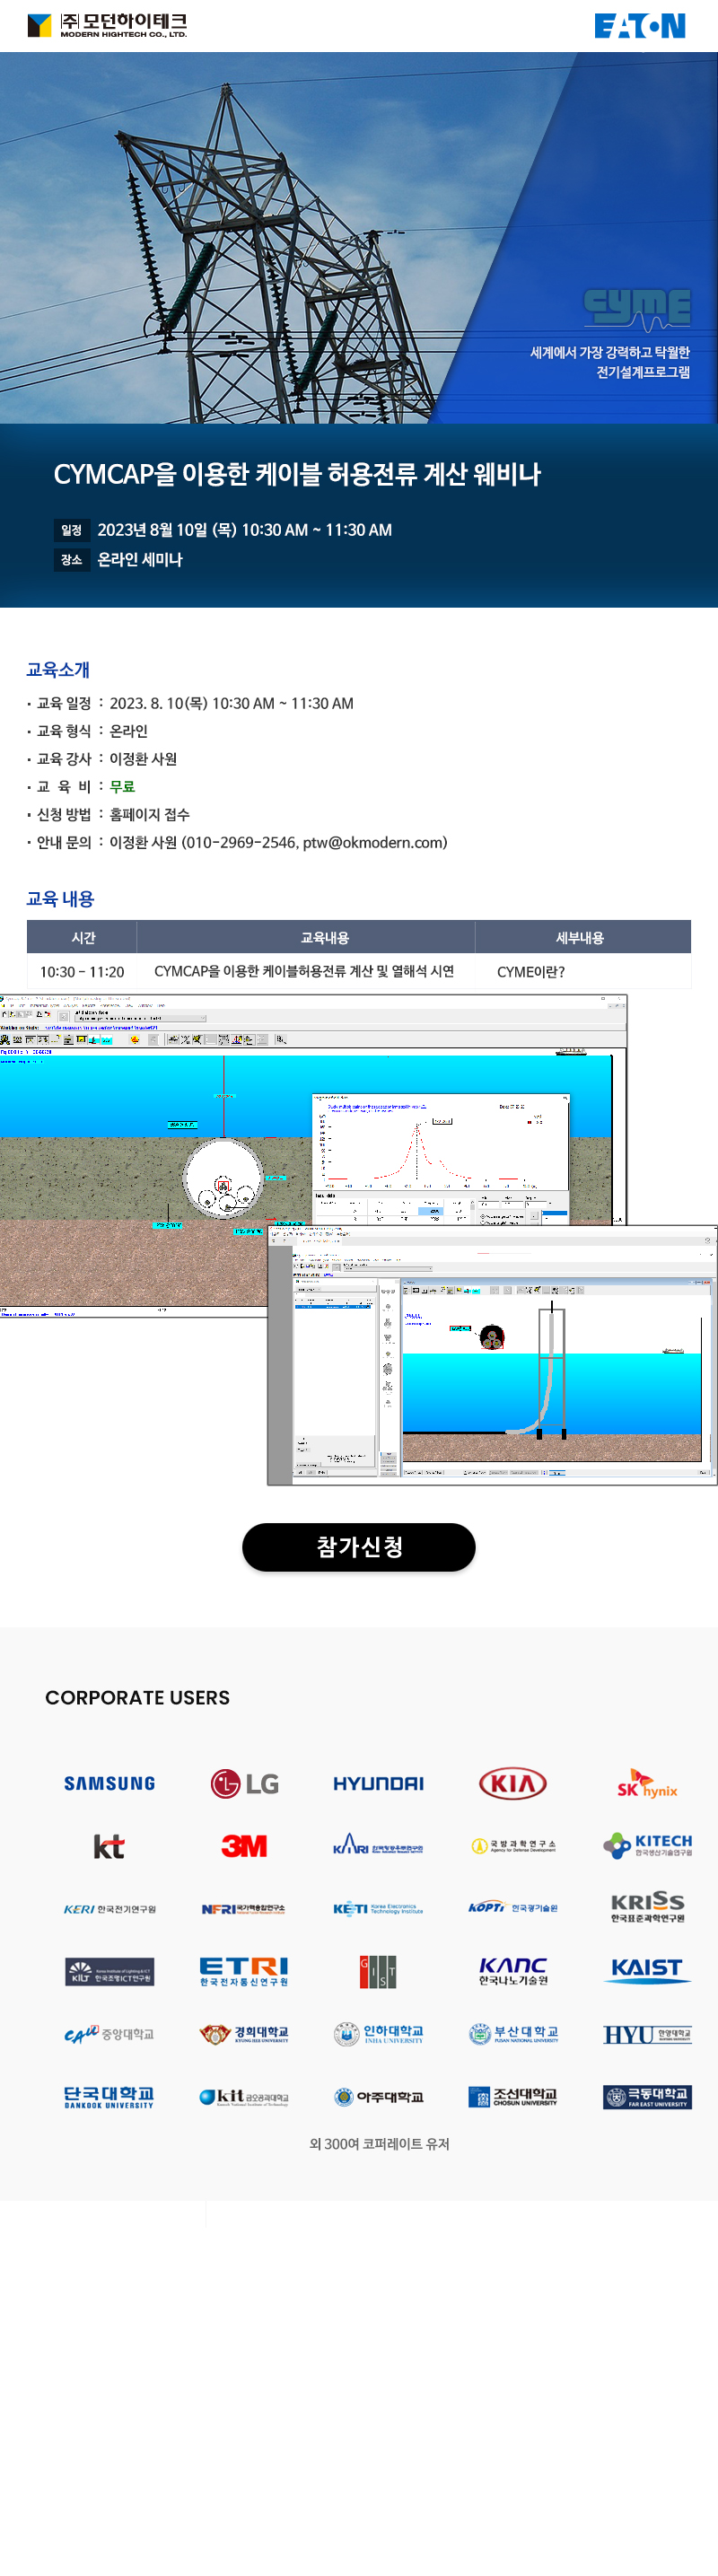Choose the NFRI logo

[x=244, y=1909]
